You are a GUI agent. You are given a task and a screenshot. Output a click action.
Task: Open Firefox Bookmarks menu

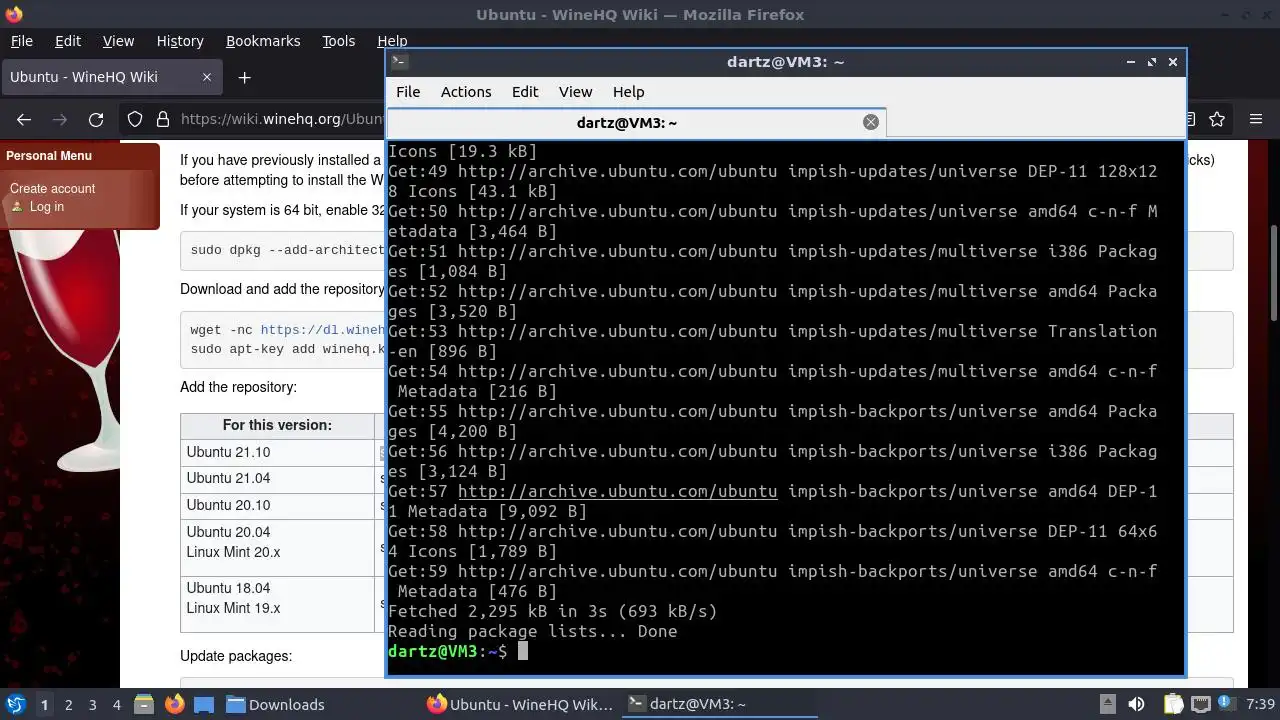pyautogui.click(x=263, y=41)
